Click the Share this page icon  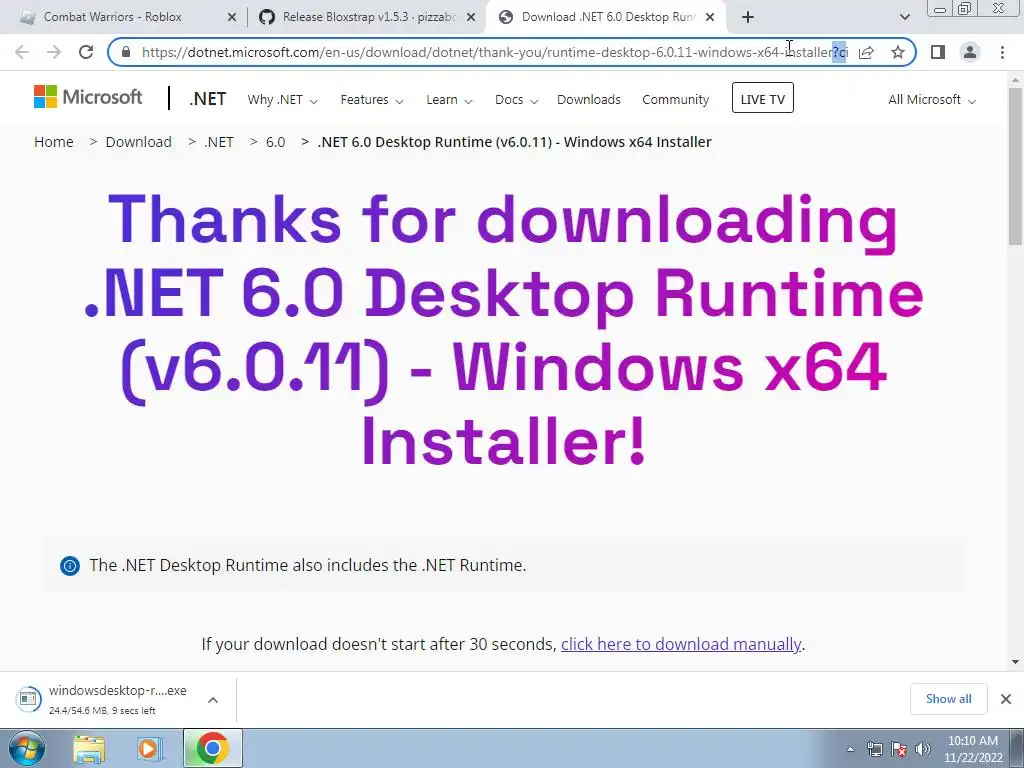(866, 52)
